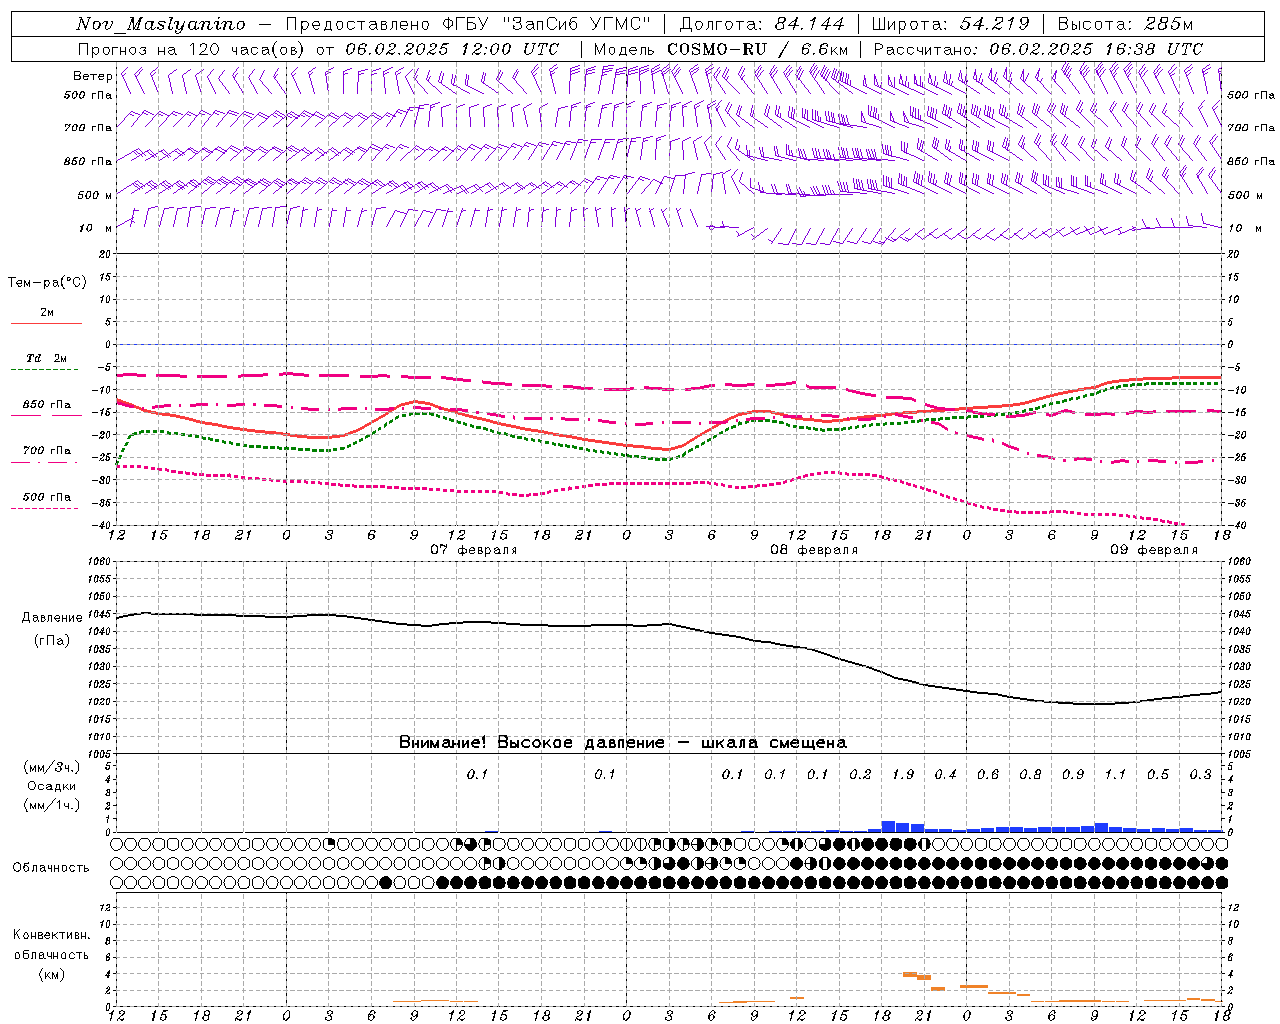This screenshot has height=1024, width=1280.
Task: Click the "Рассчитано: 06.02.2025 16:38 UTC" timestamp
Action: (x=1038, y=49)
